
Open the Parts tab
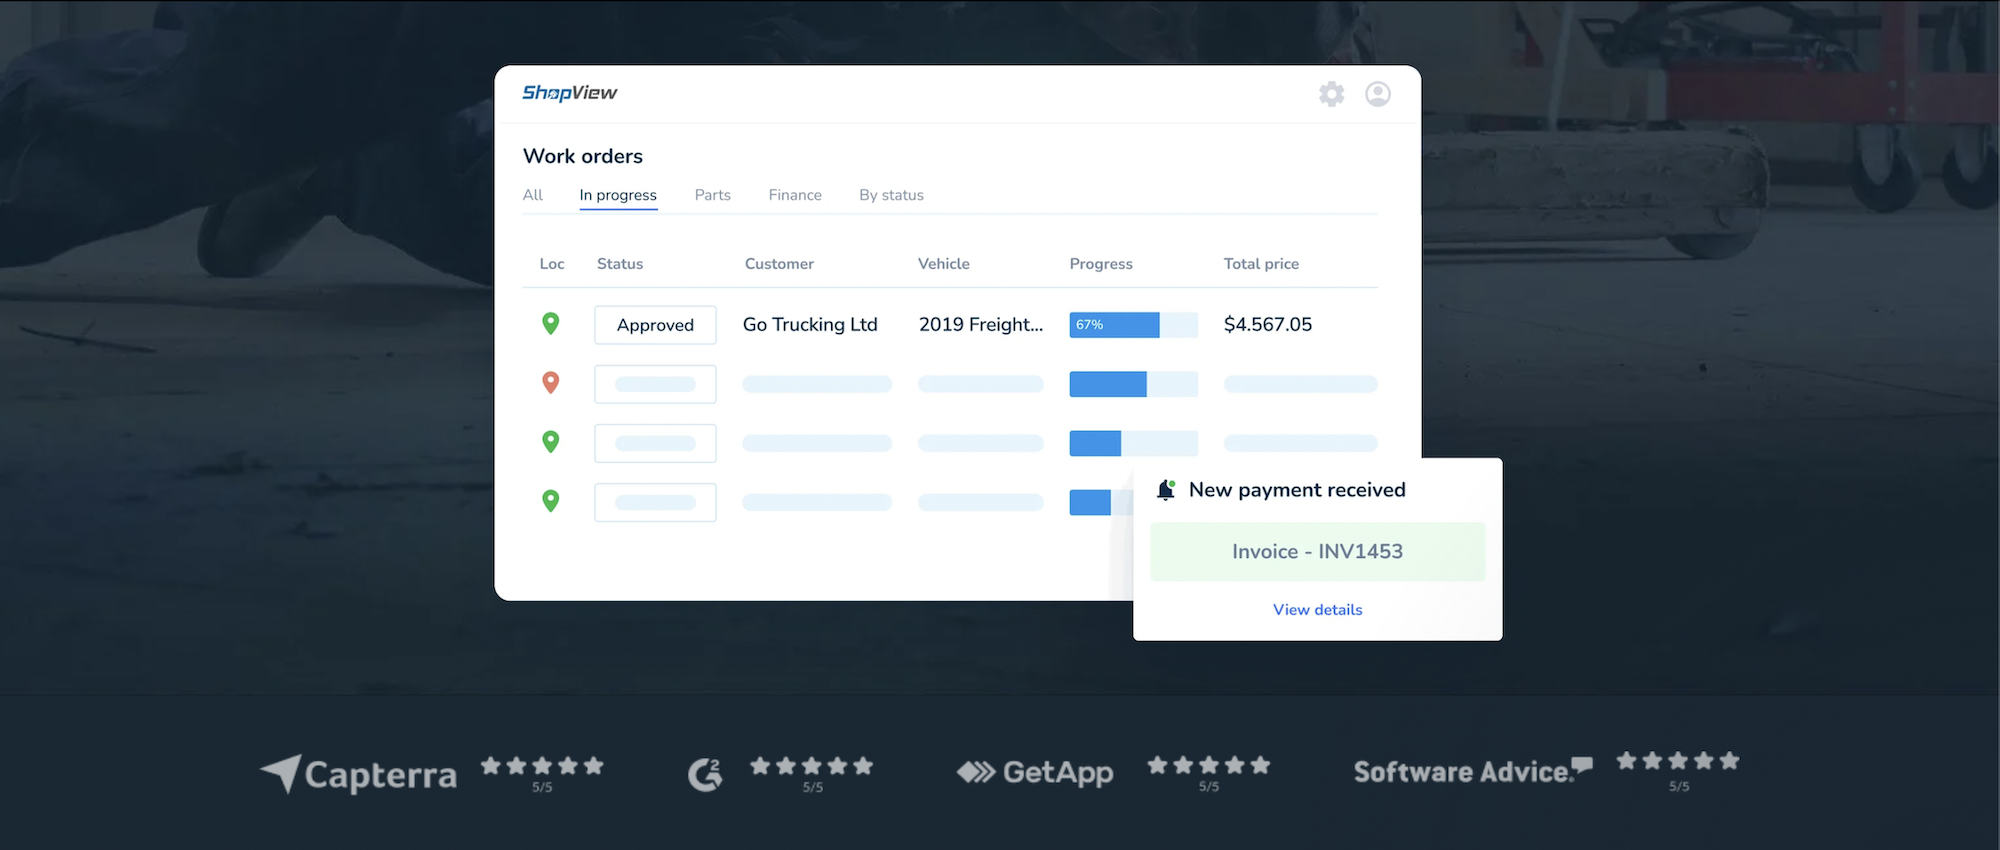pos(712,195)
